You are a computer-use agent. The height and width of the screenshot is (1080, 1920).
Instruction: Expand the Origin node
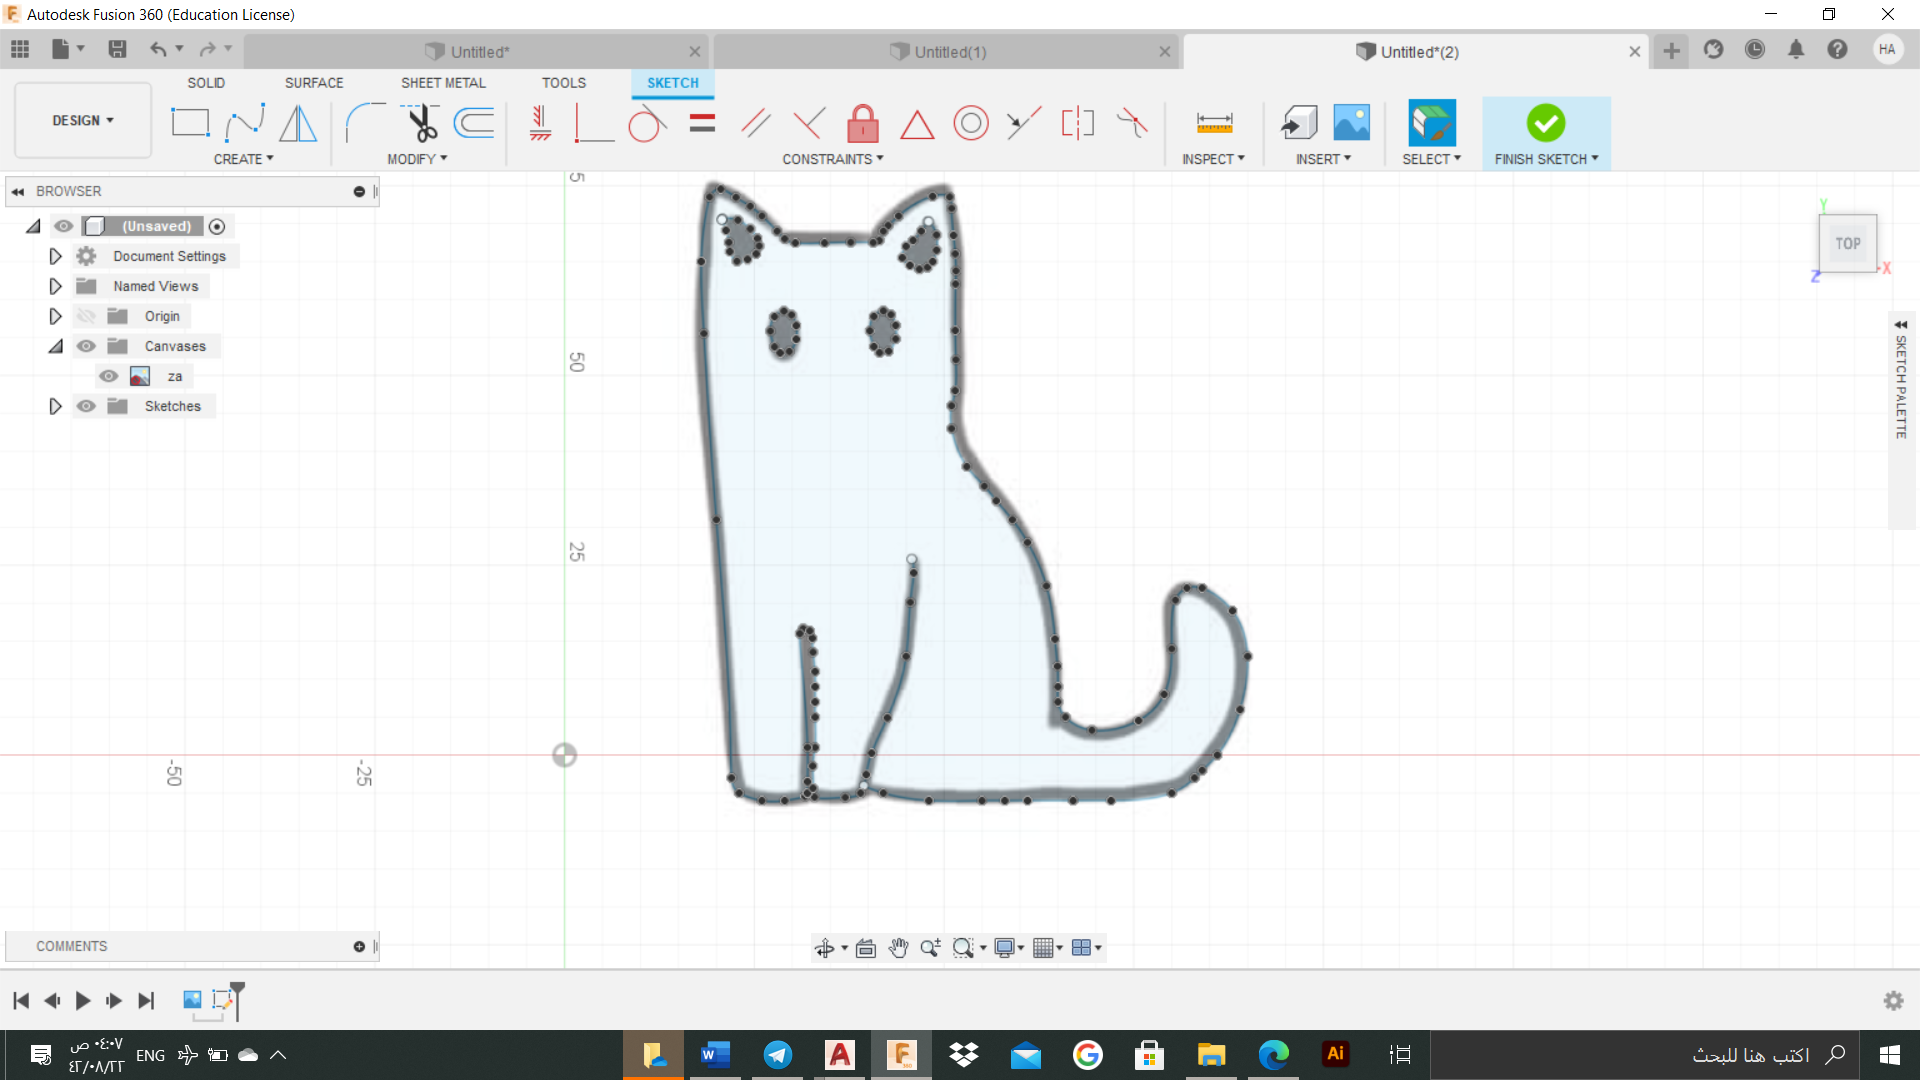[x=55, y=316]
